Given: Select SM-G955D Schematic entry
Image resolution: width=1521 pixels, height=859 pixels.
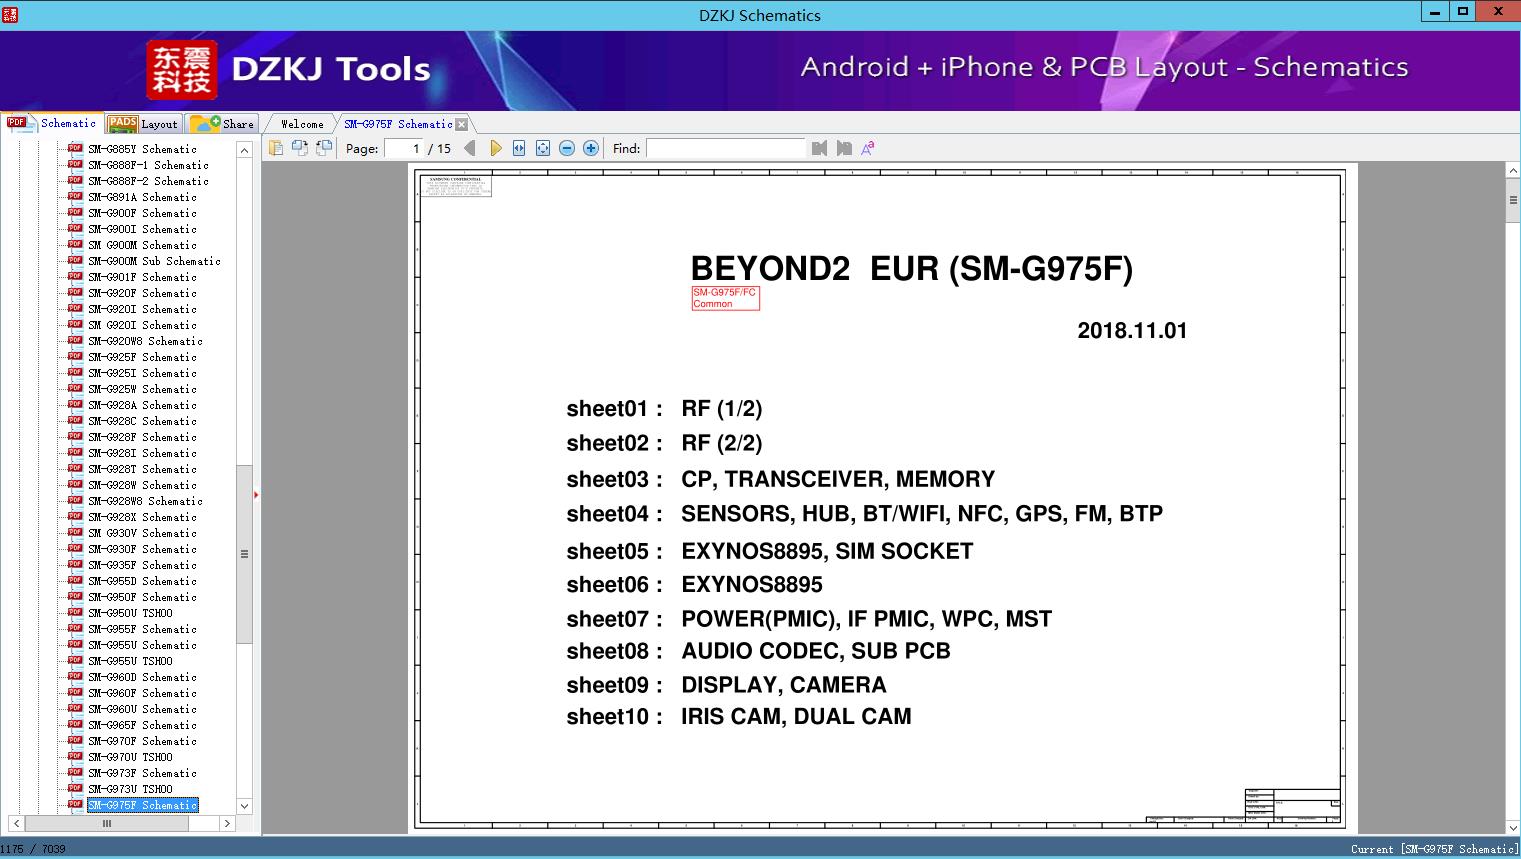Looking at the screenshot, I should coord(142,581).
